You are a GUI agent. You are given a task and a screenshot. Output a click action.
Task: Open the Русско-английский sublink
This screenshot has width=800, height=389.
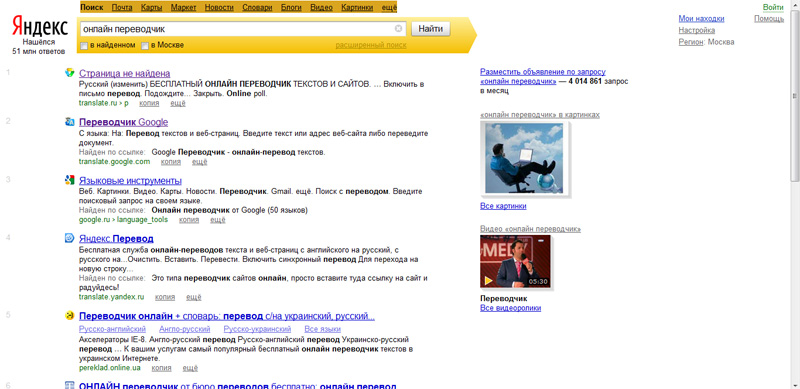pos(113,329)
